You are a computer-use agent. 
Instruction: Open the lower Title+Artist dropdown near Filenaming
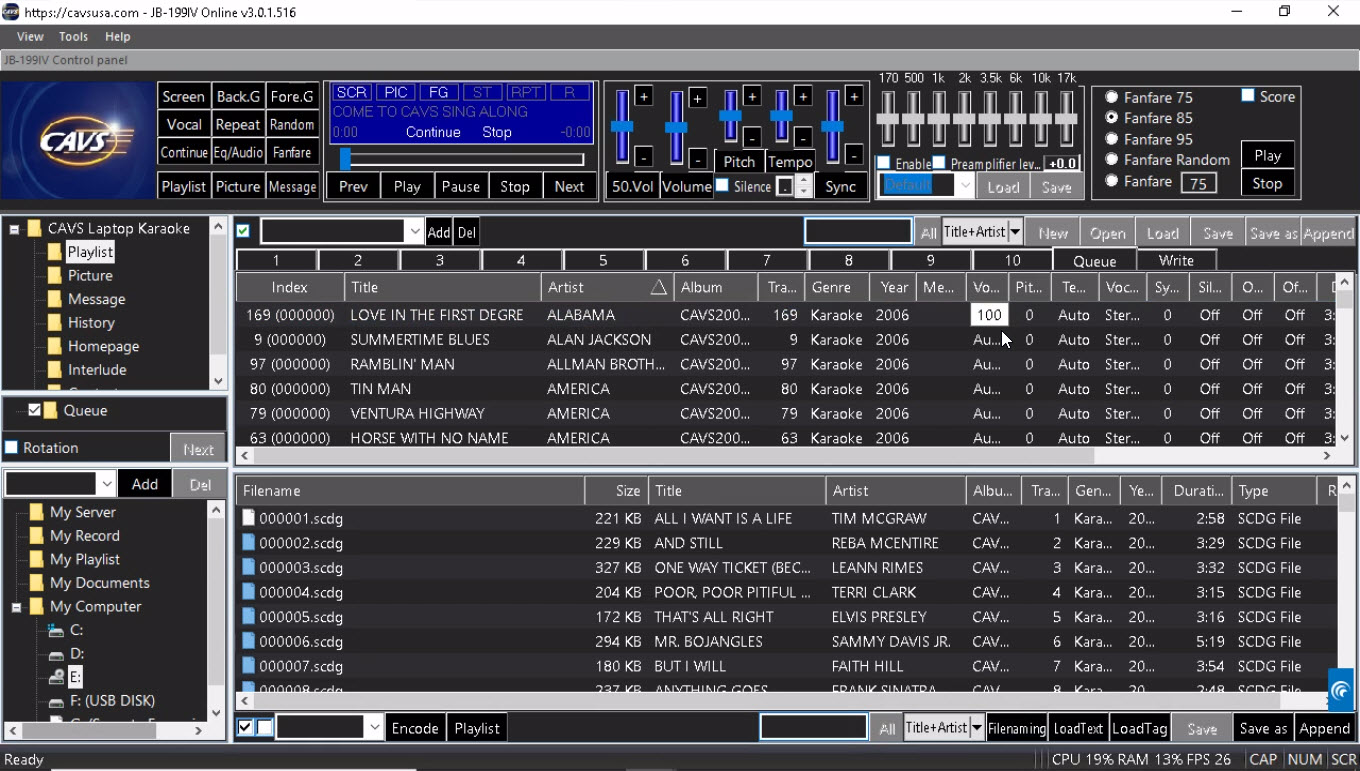tap(976, 728)
